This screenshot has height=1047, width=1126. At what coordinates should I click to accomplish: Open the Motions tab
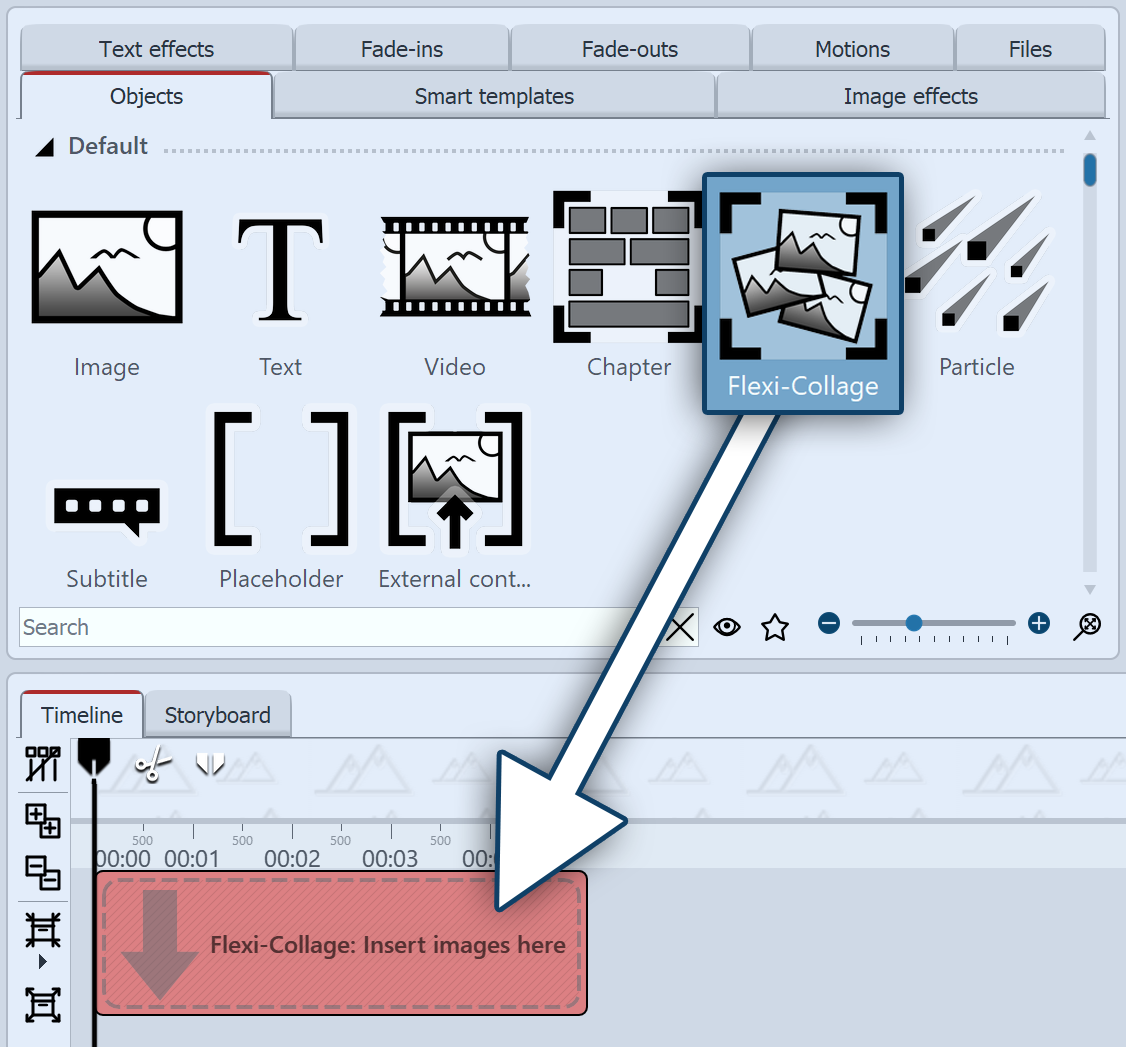pyautogui.click(x=851, y=48)
